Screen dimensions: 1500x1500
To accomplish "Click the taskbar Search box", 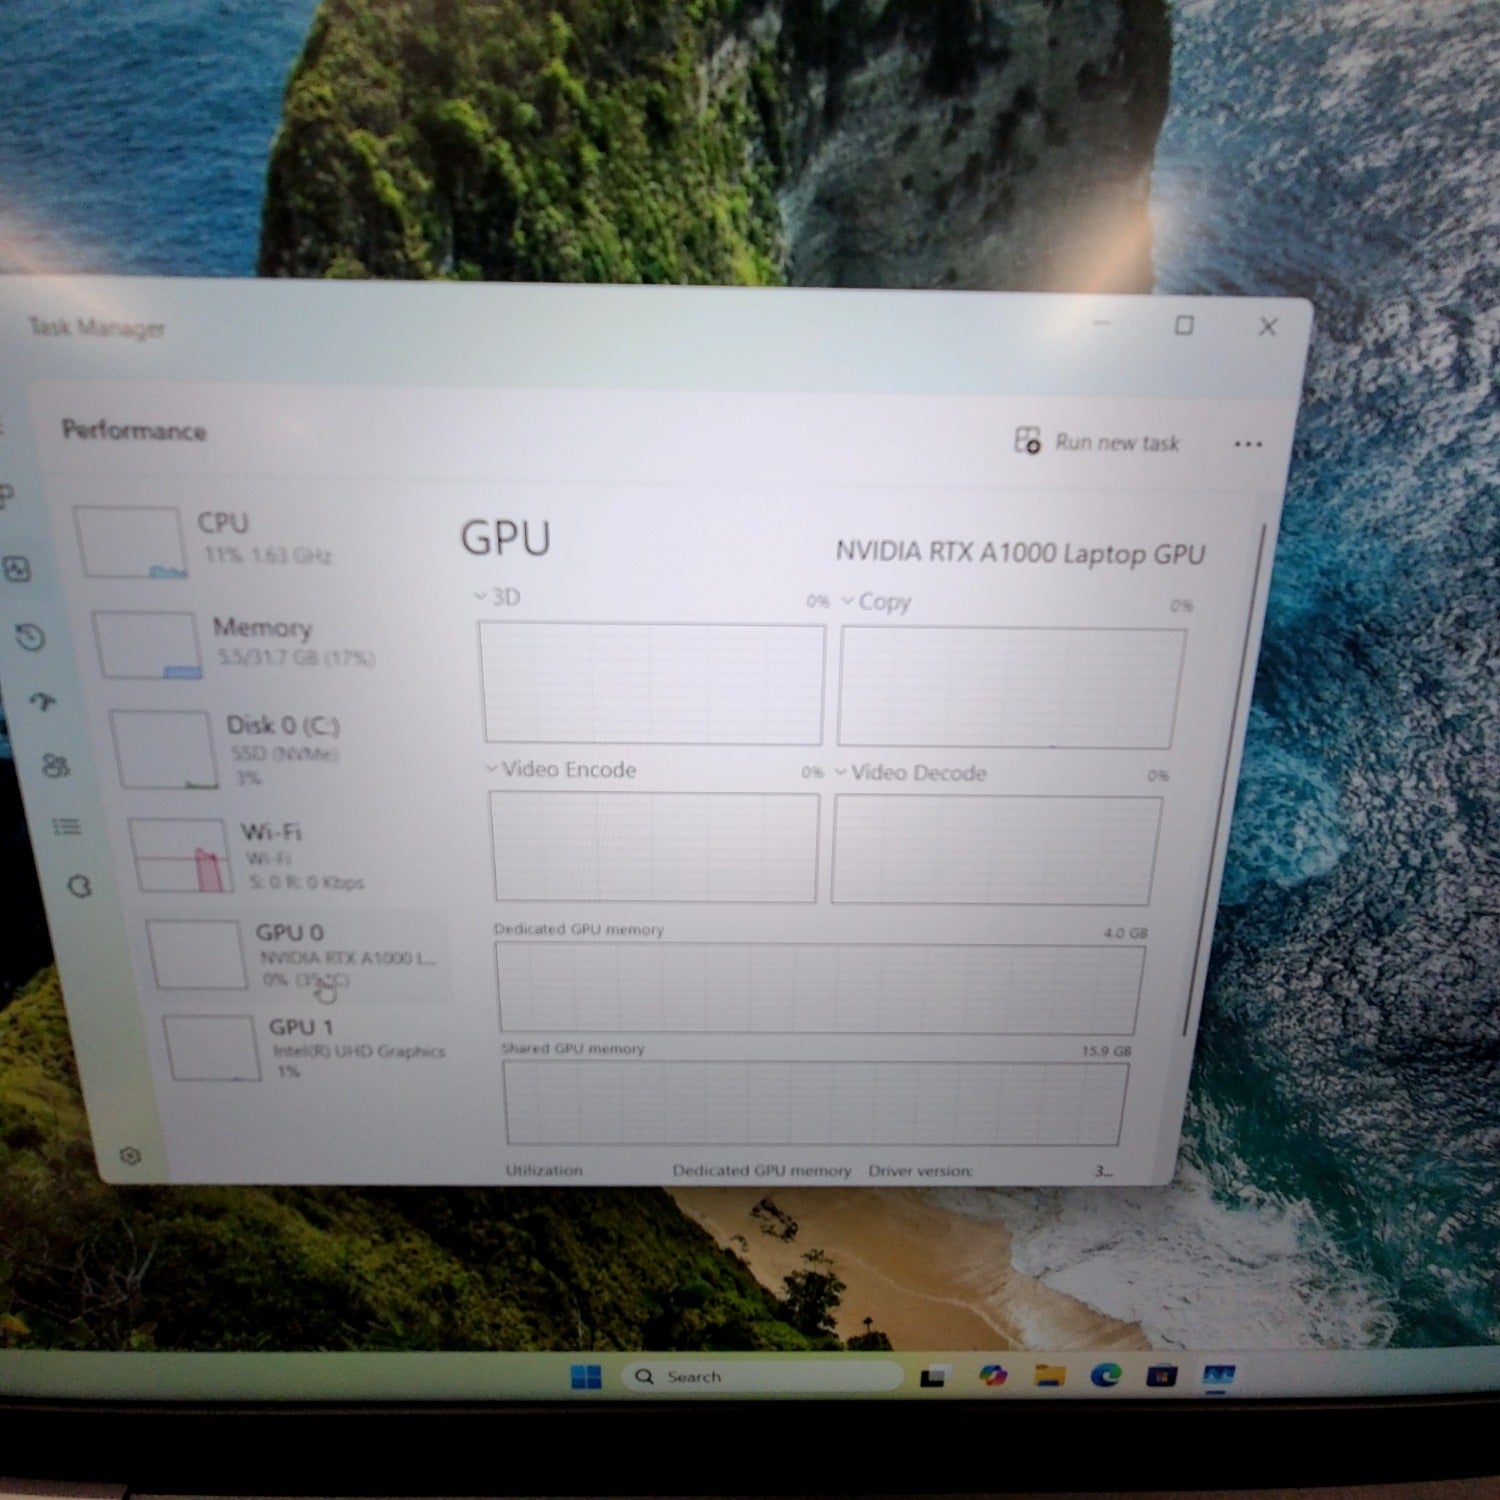I will (760, 1377).
